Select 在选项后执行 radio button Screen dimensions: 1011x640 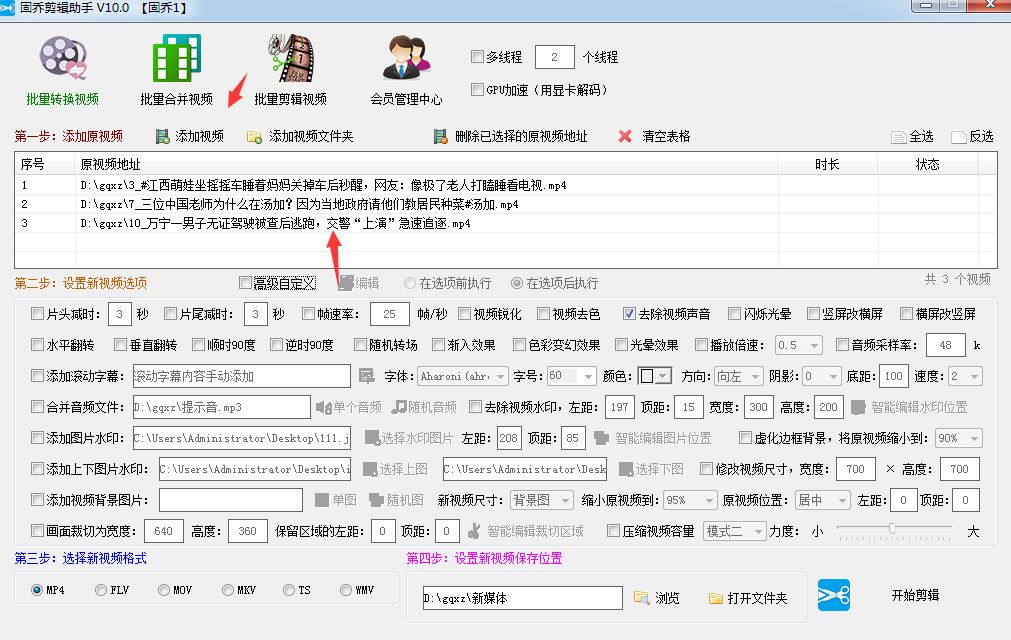(516, 283)
